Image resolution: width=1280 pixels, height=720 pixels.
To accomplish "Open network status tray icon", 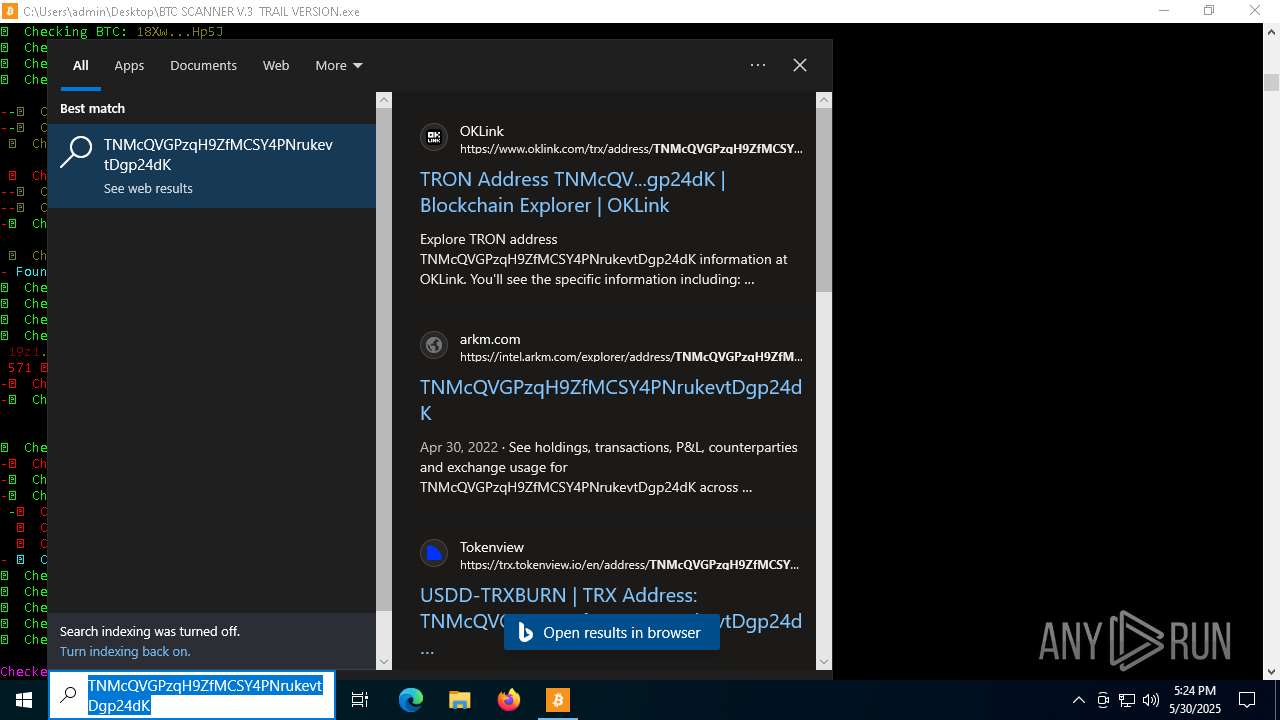I will pos(1127,700).
